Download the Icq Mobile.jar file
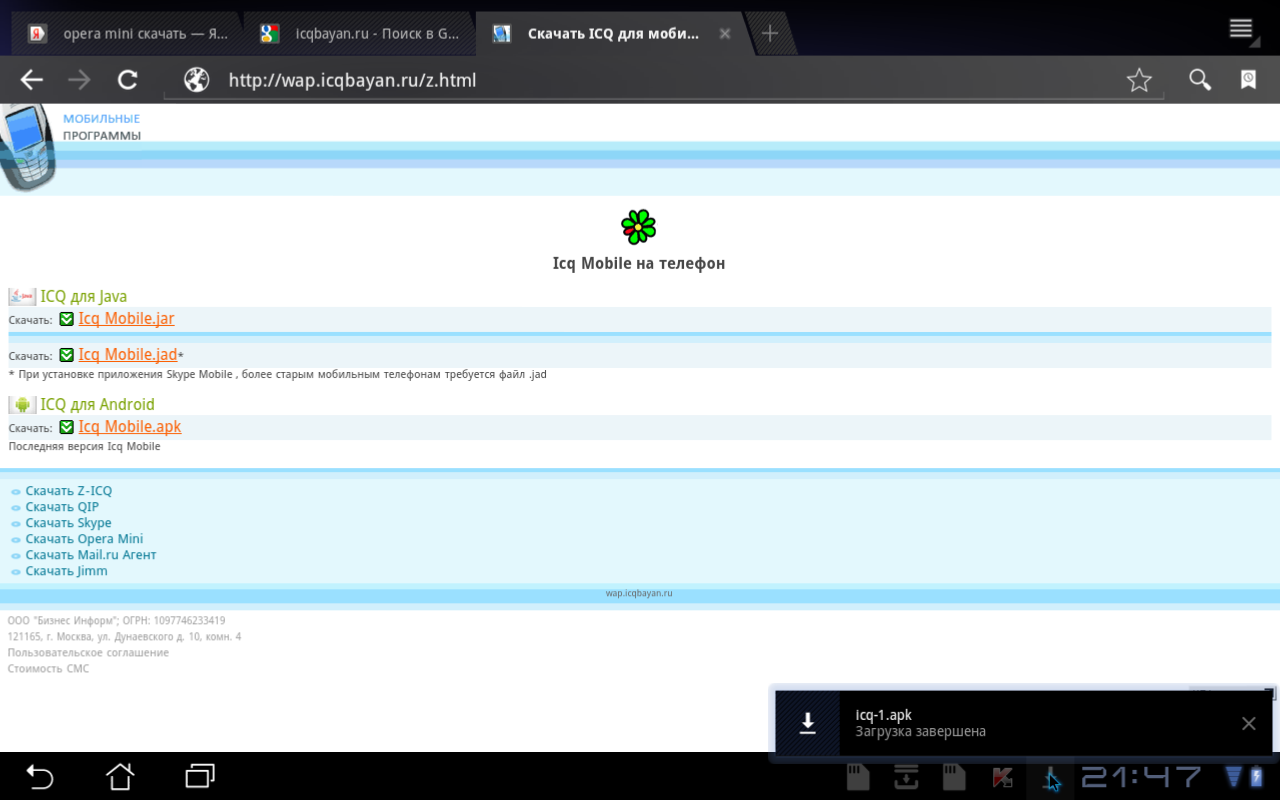 coord(126,319)
